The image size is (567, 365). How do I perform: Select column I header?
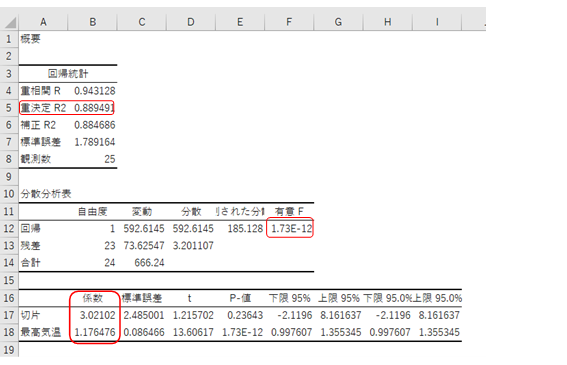437,22
